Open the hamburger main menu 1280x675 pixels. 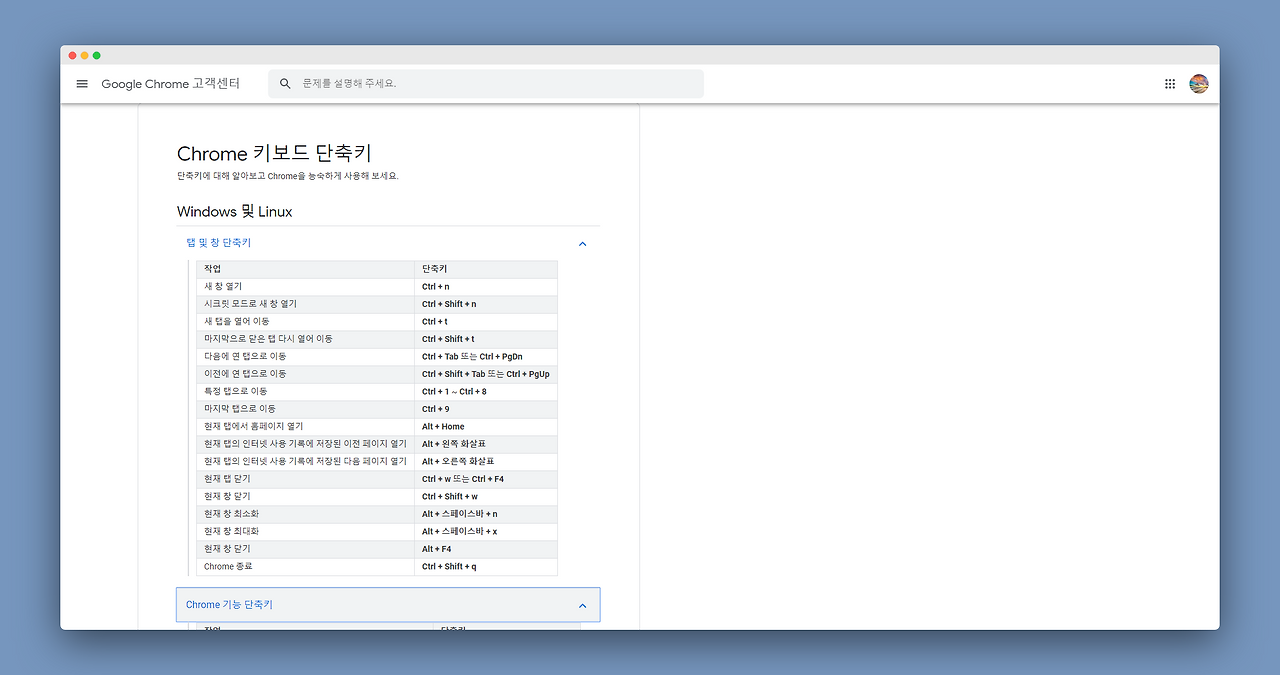82,84
